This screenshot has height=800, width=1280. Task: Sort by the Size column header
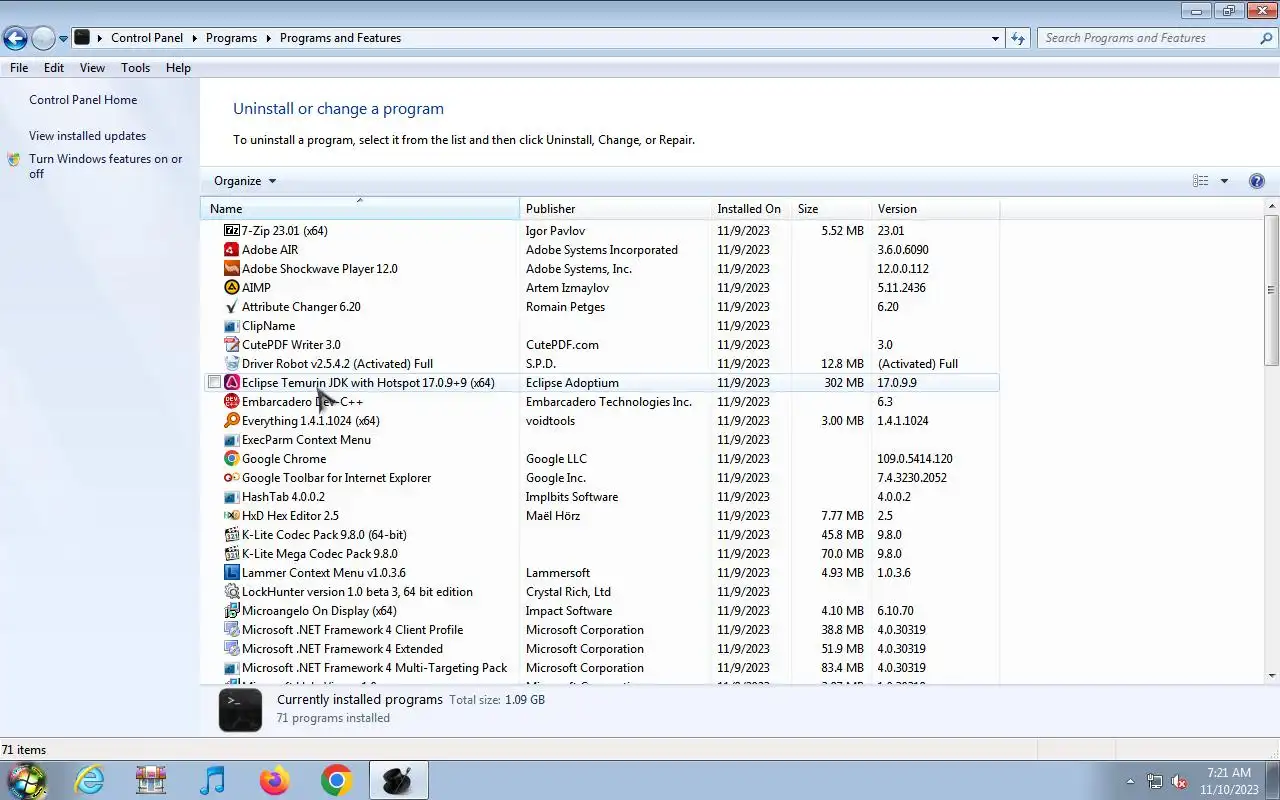(830, 209)
